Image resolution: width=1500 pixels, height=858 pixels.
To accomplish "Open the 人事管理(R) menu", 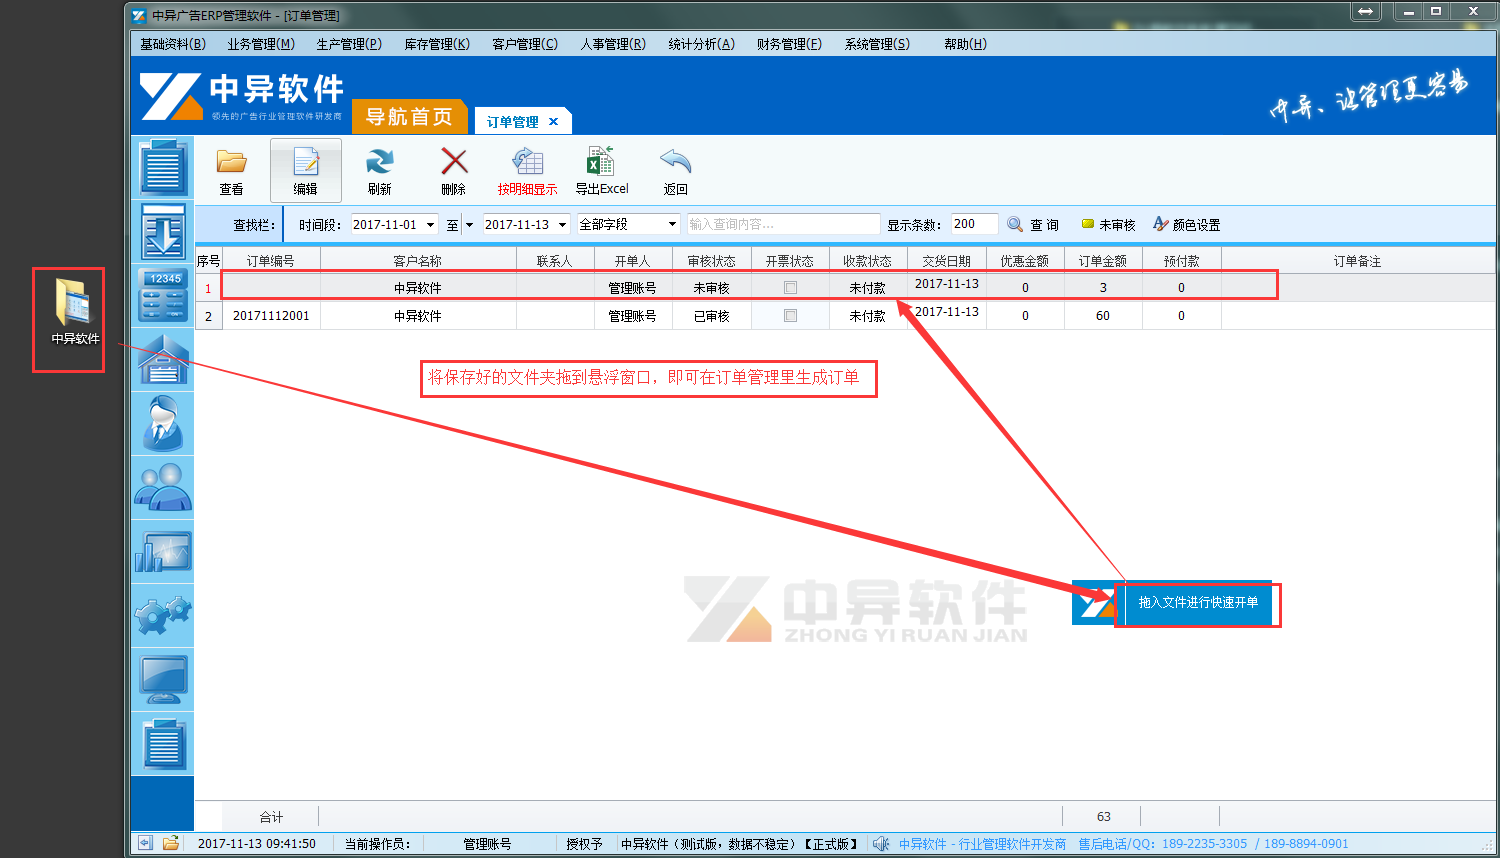I will [613, 44].
